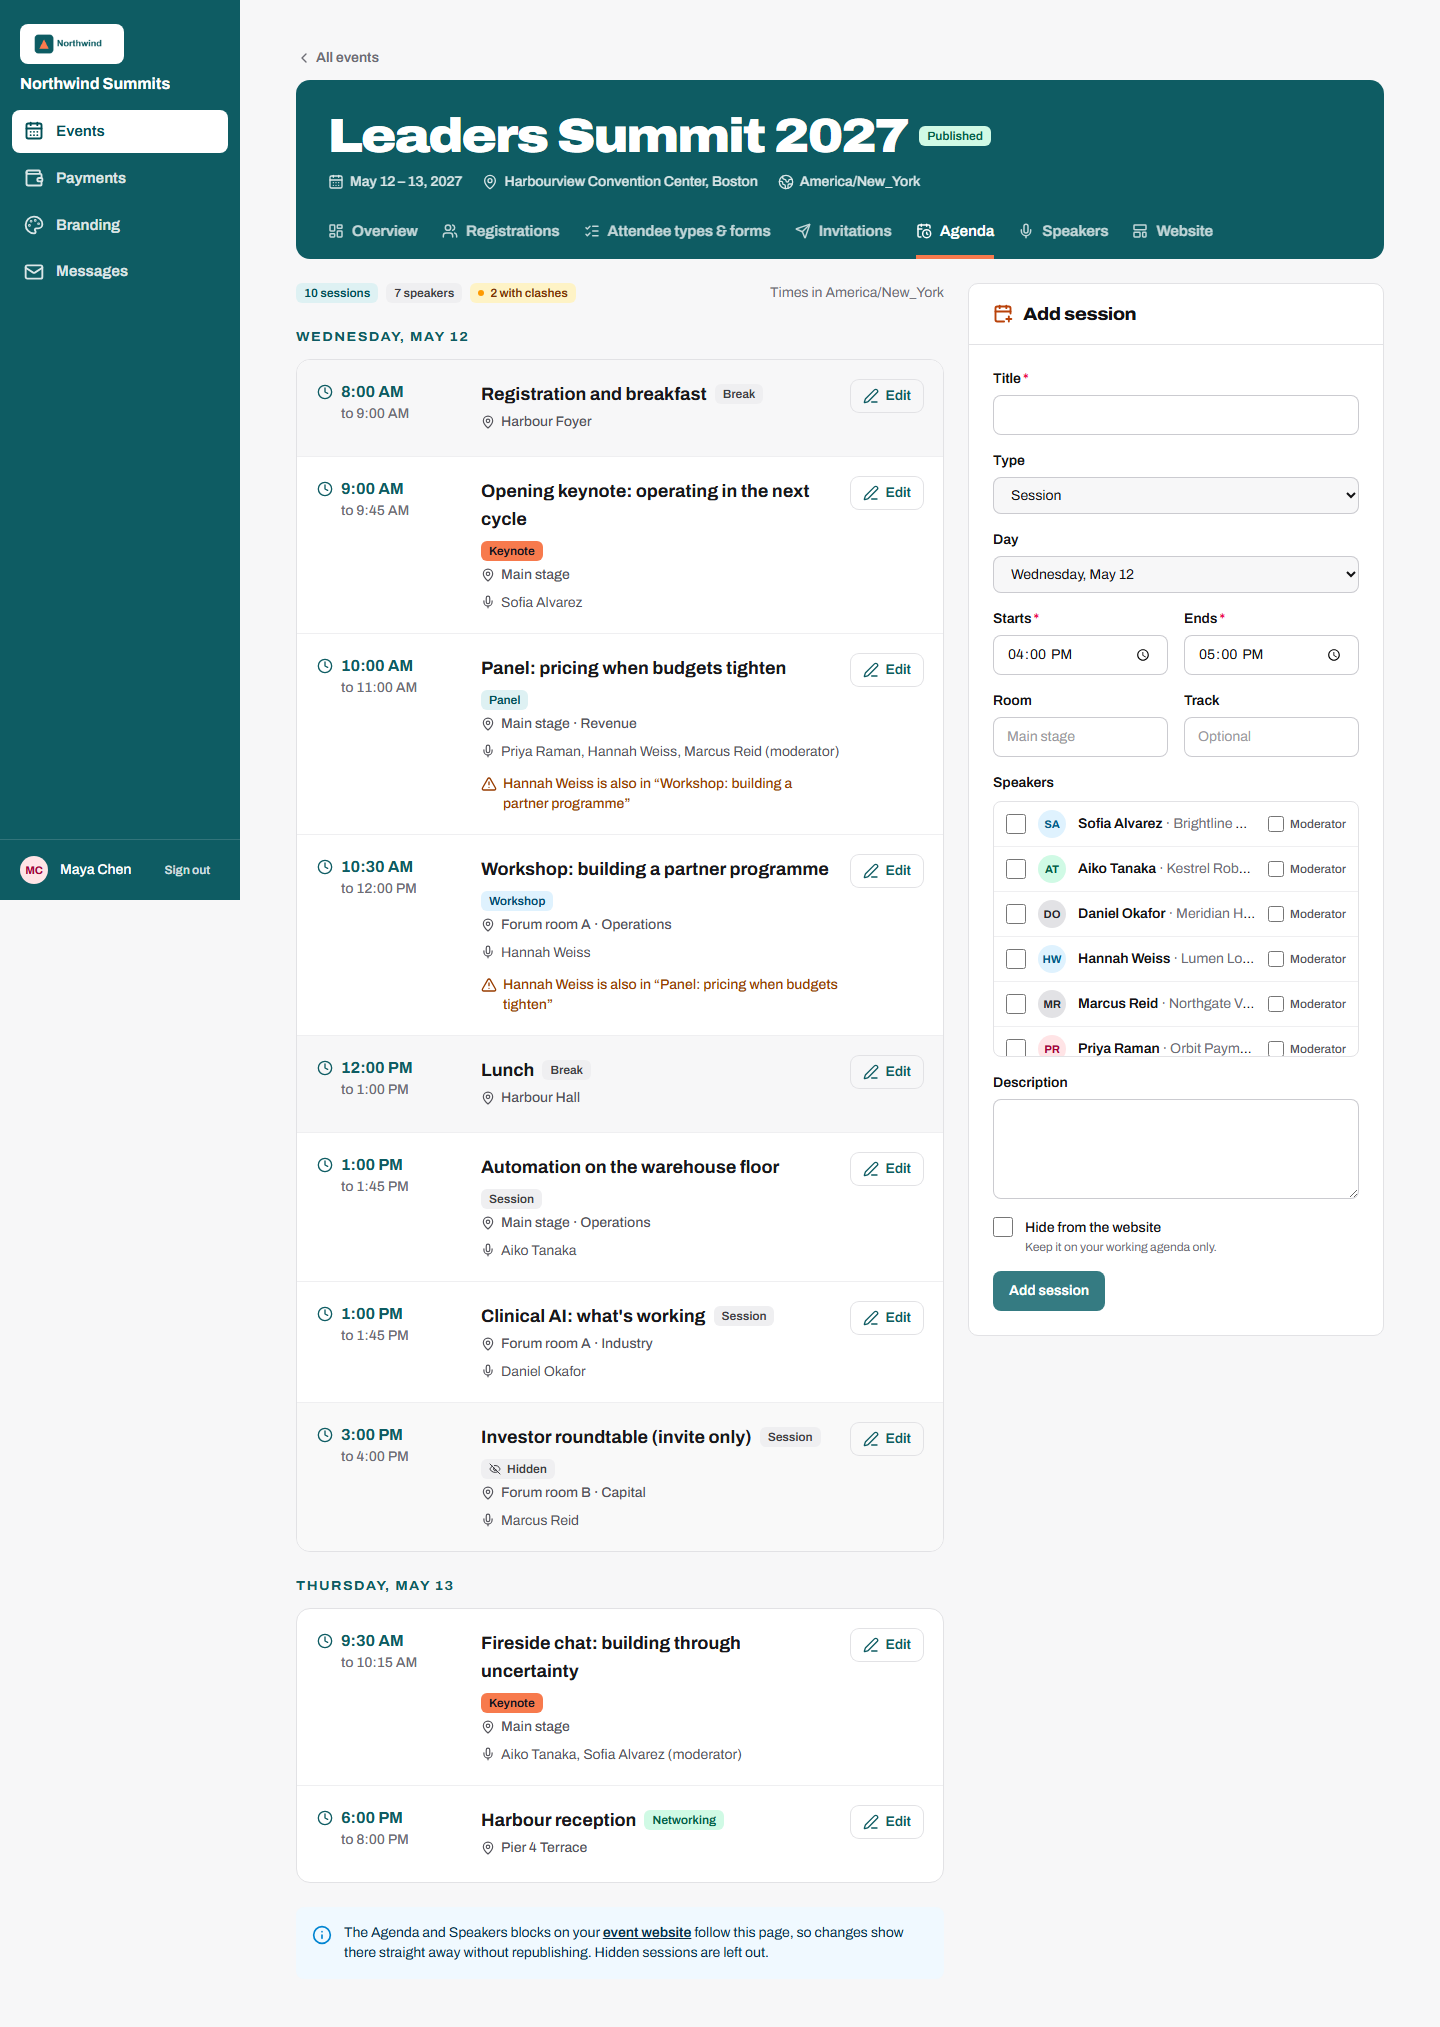Tick the Sofia Alvarez speaker checkbox
This screenshot has height=2027, width=1440.
[x=1016, y=824]
